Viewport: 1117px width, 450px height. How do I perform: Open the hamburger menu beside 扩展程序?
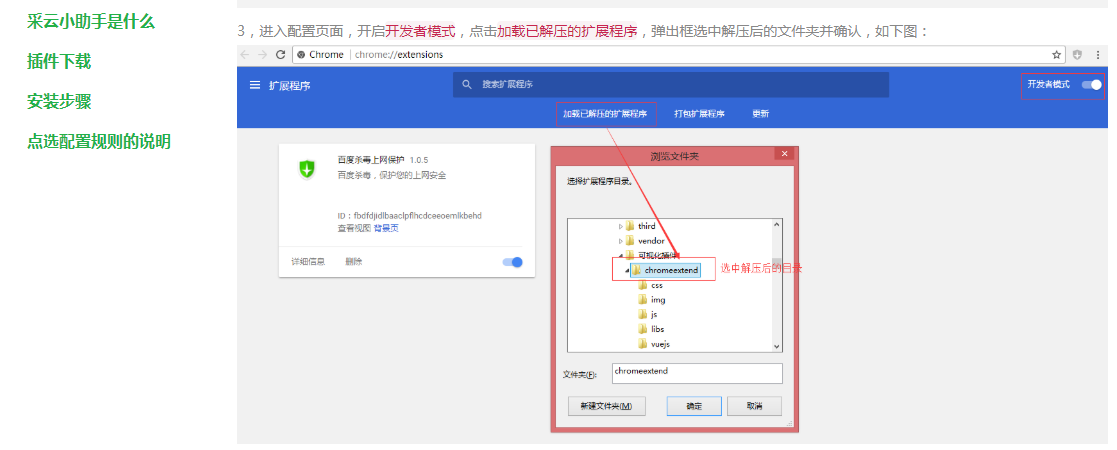click(254, 85)
